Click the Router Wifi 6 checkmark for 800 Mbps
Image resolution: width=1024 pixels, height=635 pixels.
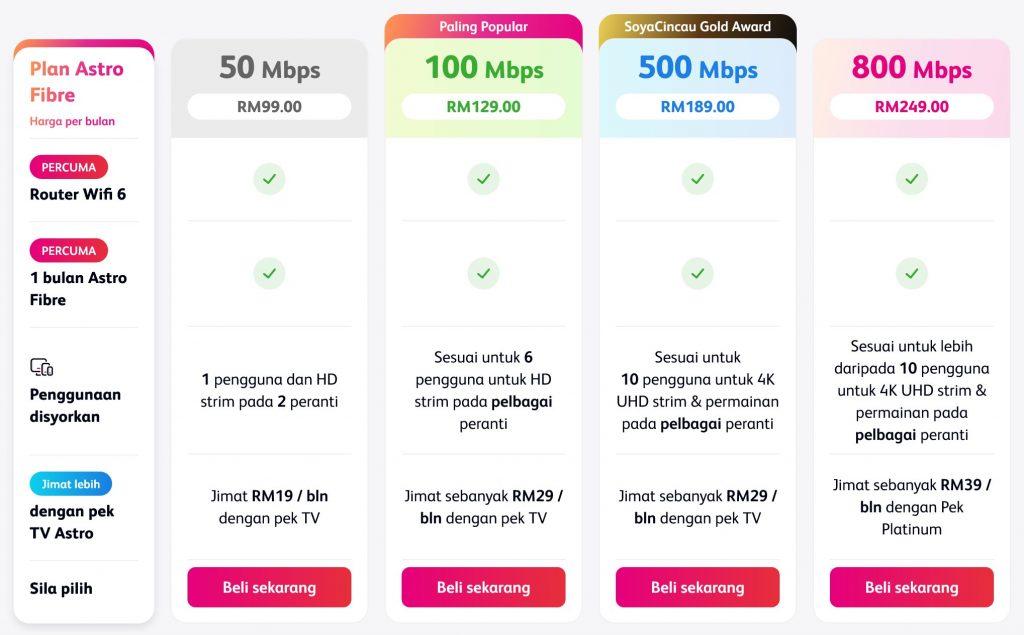912,179
